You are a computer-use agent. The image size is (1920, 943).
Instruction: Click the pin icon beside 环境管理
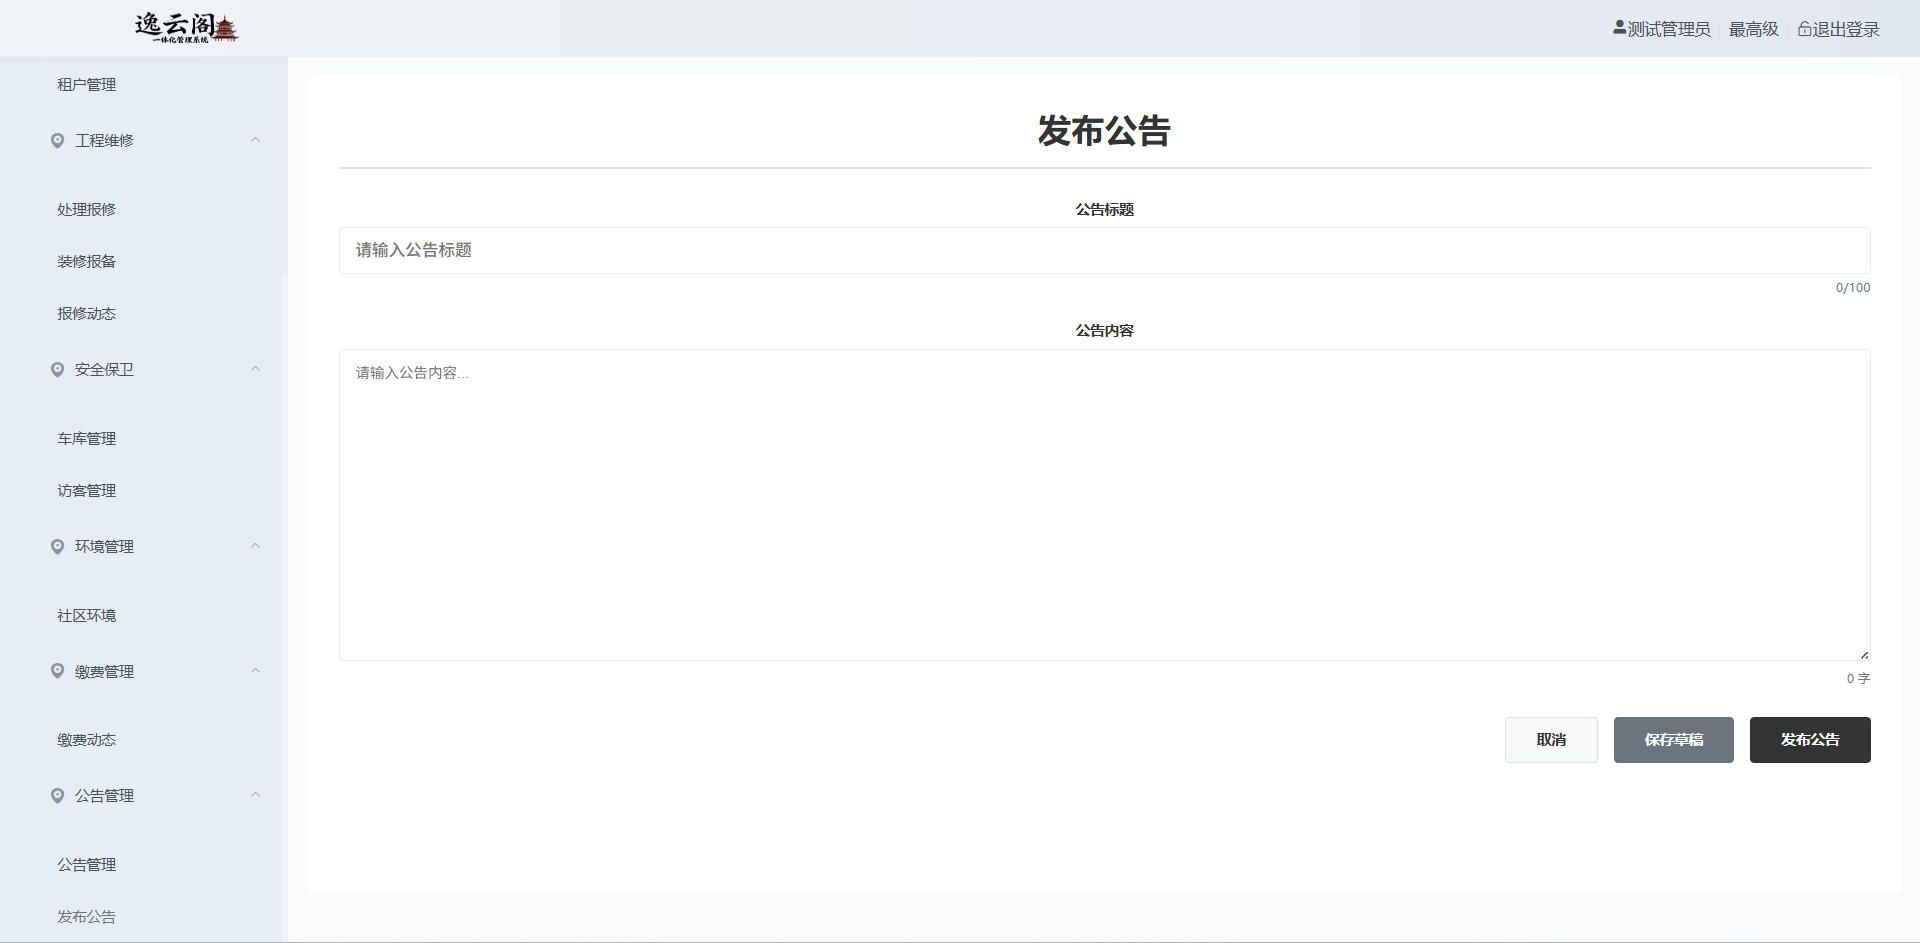[x=57, y=547]
